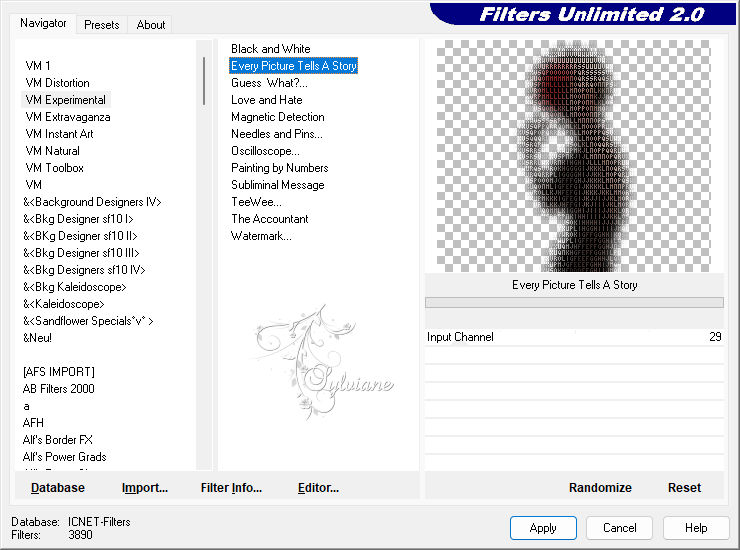The height and width of the screenshot is (550, 740).
Task: Apply the selected filter
Action: coord(543,528)
